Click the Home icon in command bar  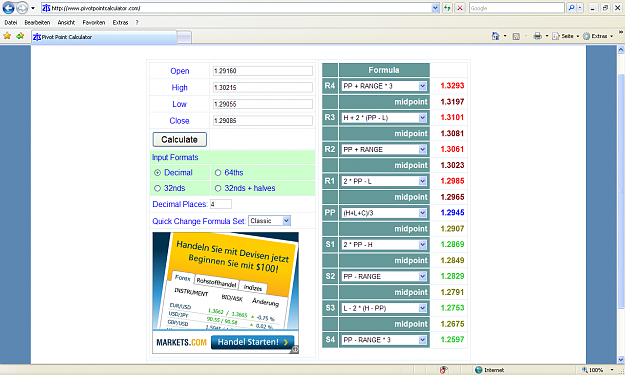(495, 36)
